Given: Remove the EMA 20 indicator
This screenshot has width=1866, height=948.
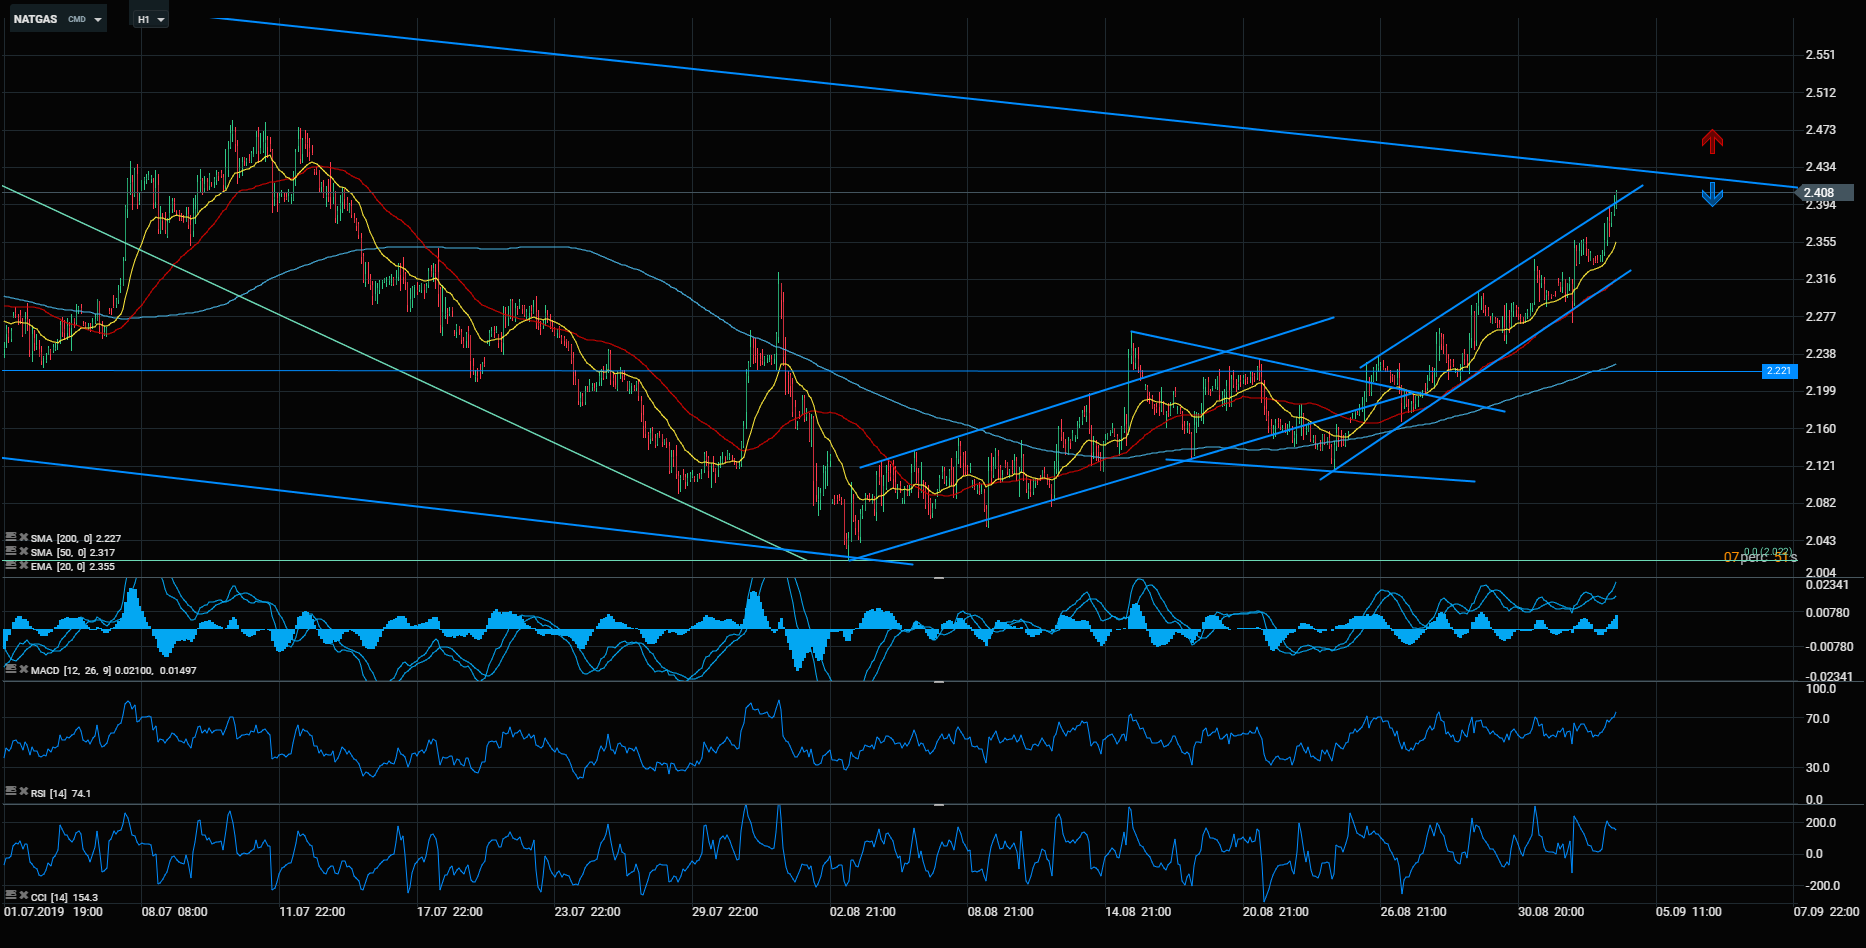Looking at the screenshot, I should coord(23,565).
